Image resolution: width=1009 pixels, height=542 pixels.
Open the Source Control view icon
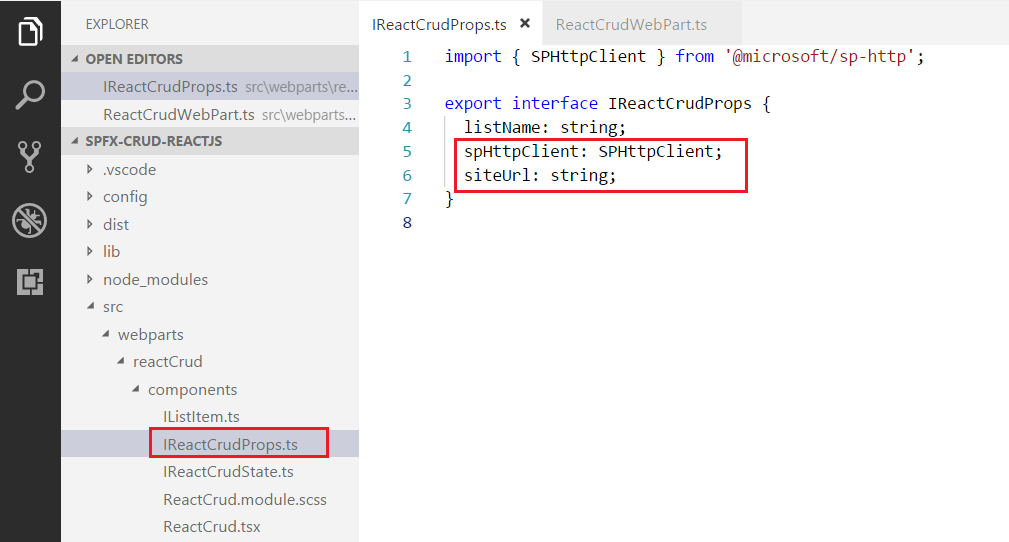[30, 157]
